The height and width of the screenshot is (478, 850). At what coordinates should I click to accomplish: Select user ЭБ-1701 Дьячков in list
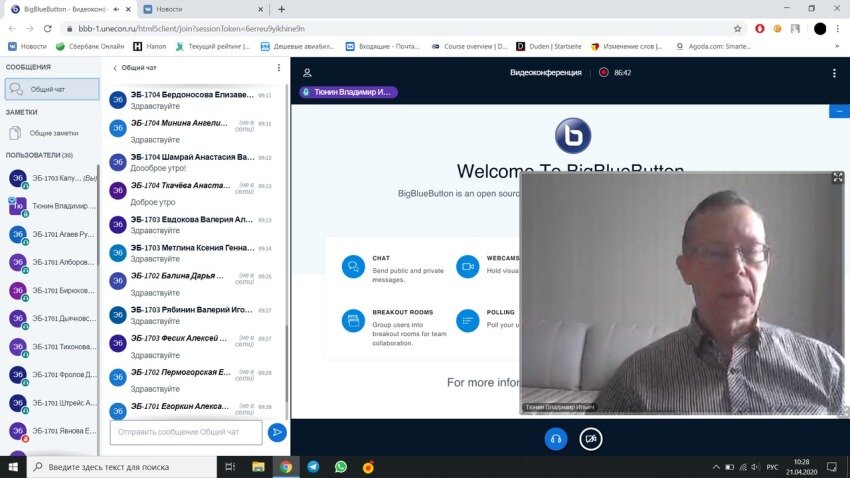pyautogui.click(x=51, y=319)
